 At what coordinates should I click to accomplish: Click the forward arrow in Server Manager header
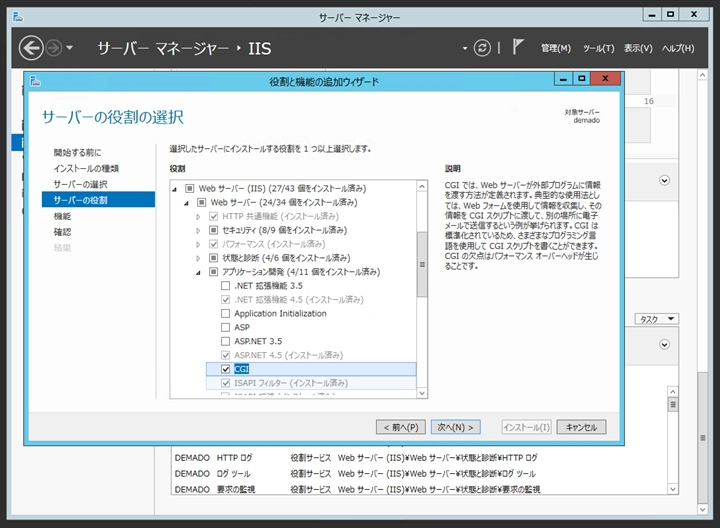point(54,48)
